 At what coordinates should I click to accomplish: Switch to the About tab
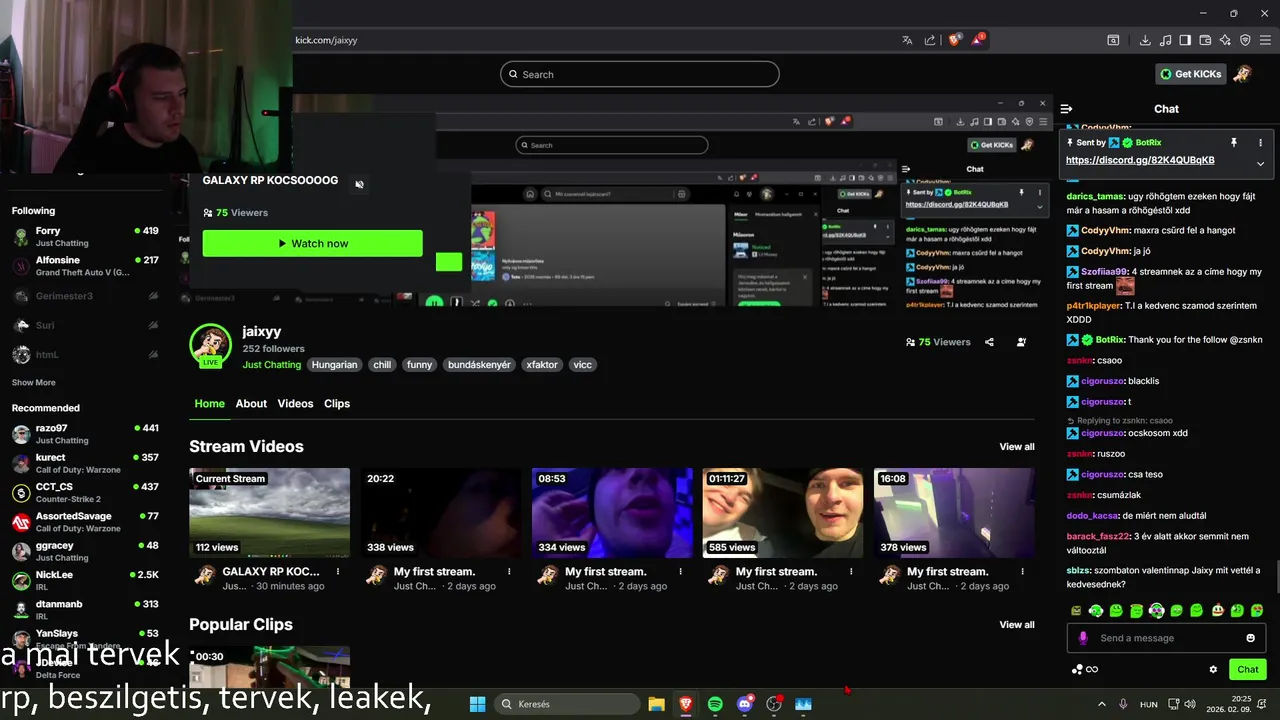coord(251,404)
